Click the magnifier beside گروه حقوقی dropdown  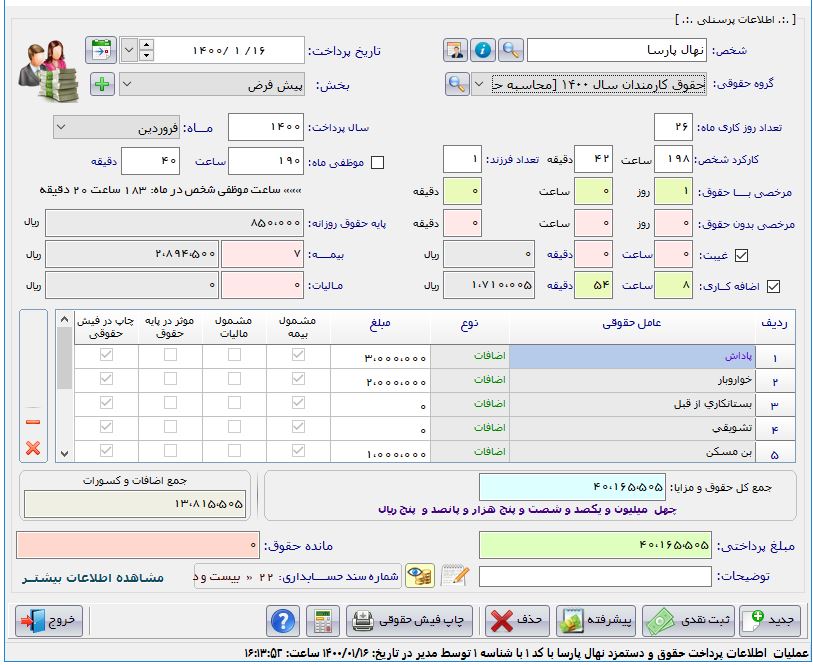pyautogui.click(x=457, y=85)
